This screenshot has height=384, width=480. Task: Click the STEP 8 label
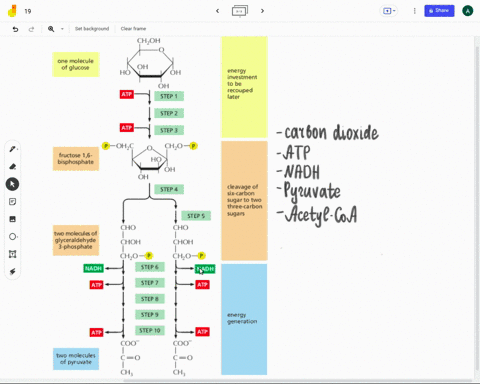point(150,299)
